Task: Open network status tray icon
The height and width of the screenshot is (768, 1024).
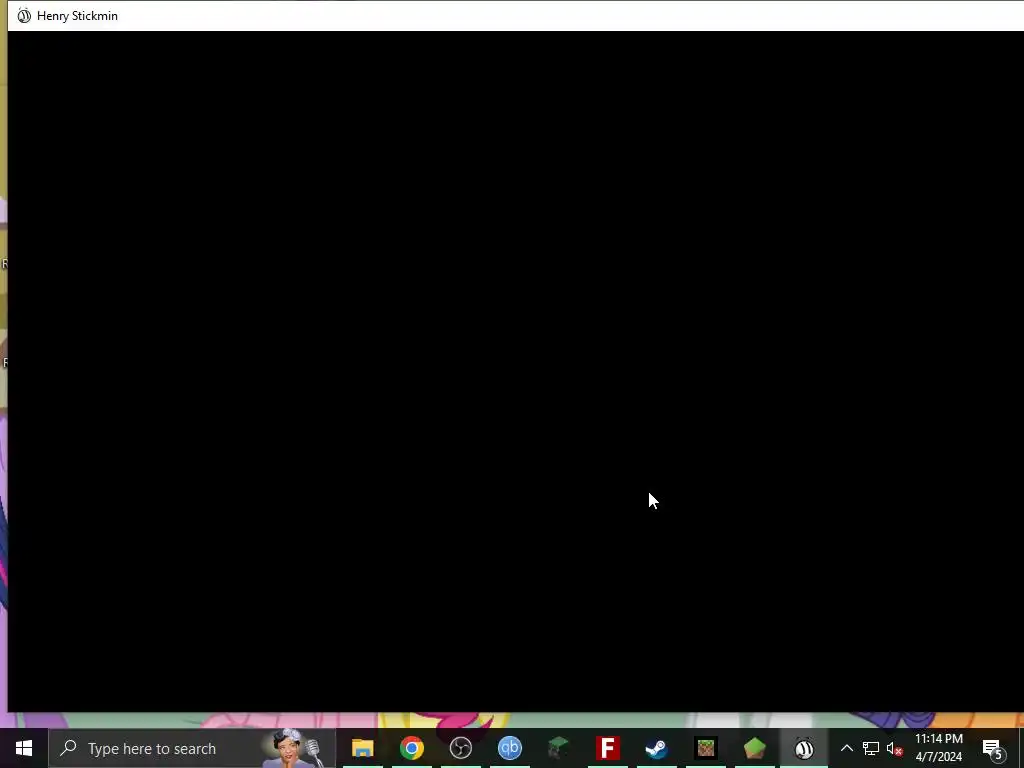Action: click(x=871, y=748)
